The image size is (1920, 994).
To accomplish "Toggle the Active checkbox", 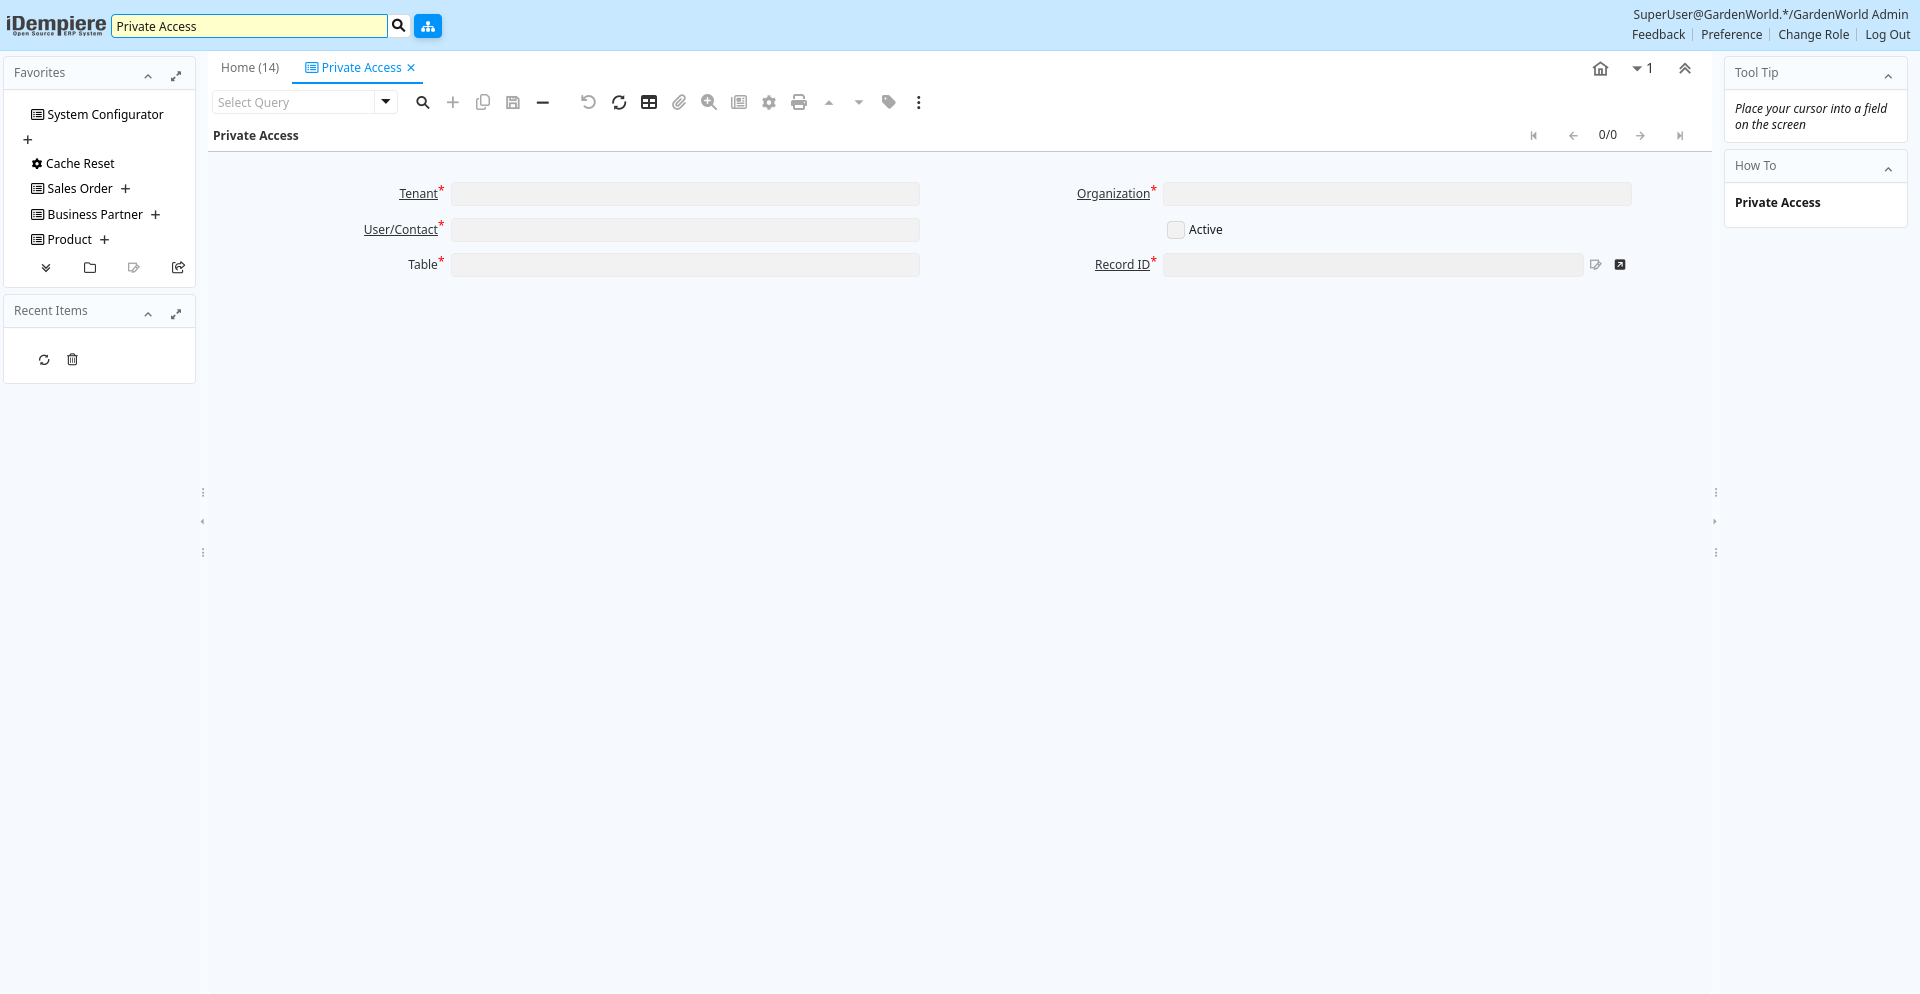I will coord(1176,230).
